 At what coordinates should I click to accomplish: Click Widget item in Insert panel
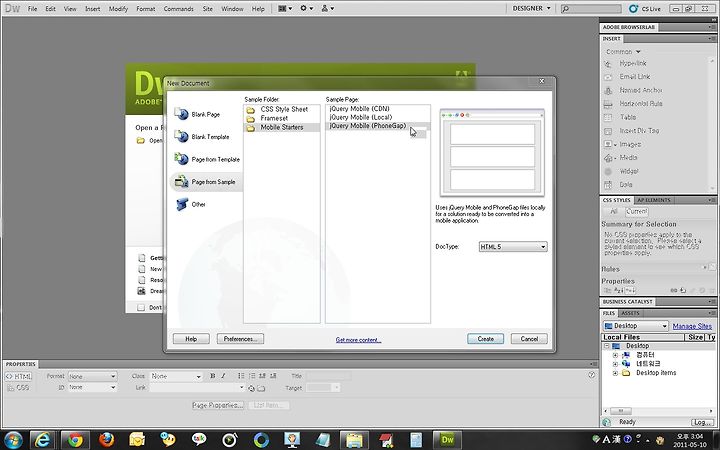629,171
